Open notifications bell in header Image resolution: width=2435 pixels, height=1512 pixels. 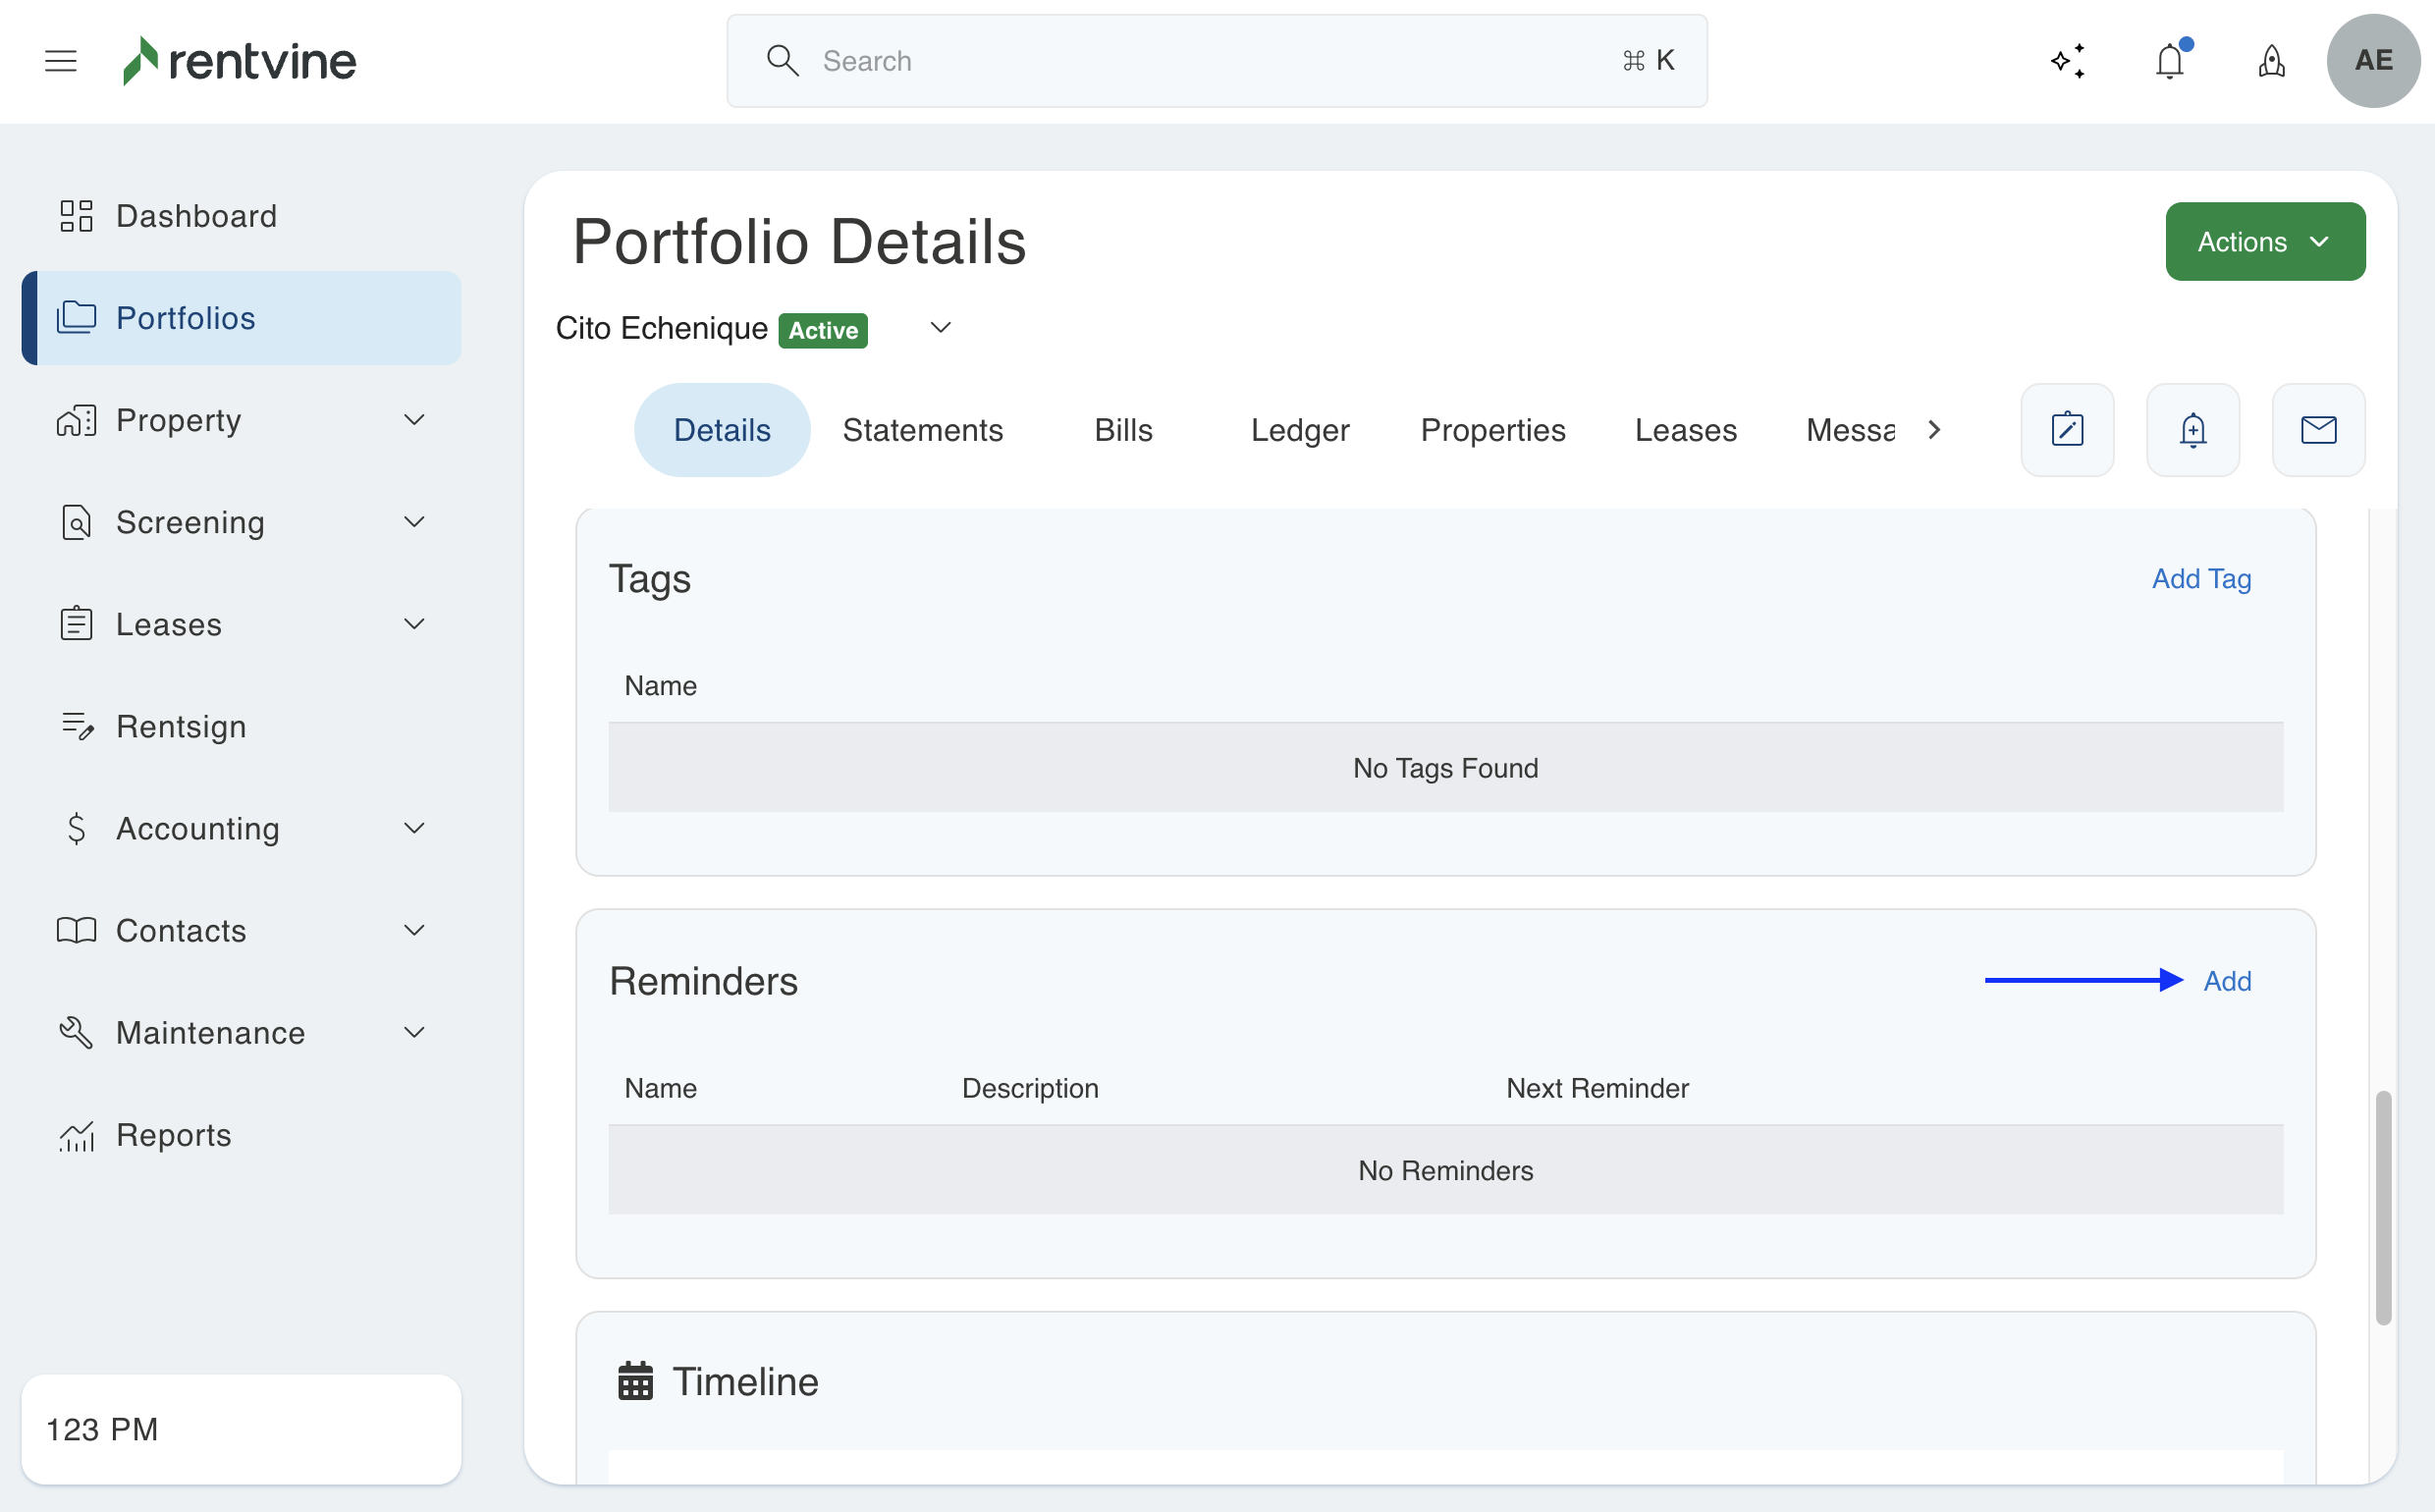[x=2169, y=61]
